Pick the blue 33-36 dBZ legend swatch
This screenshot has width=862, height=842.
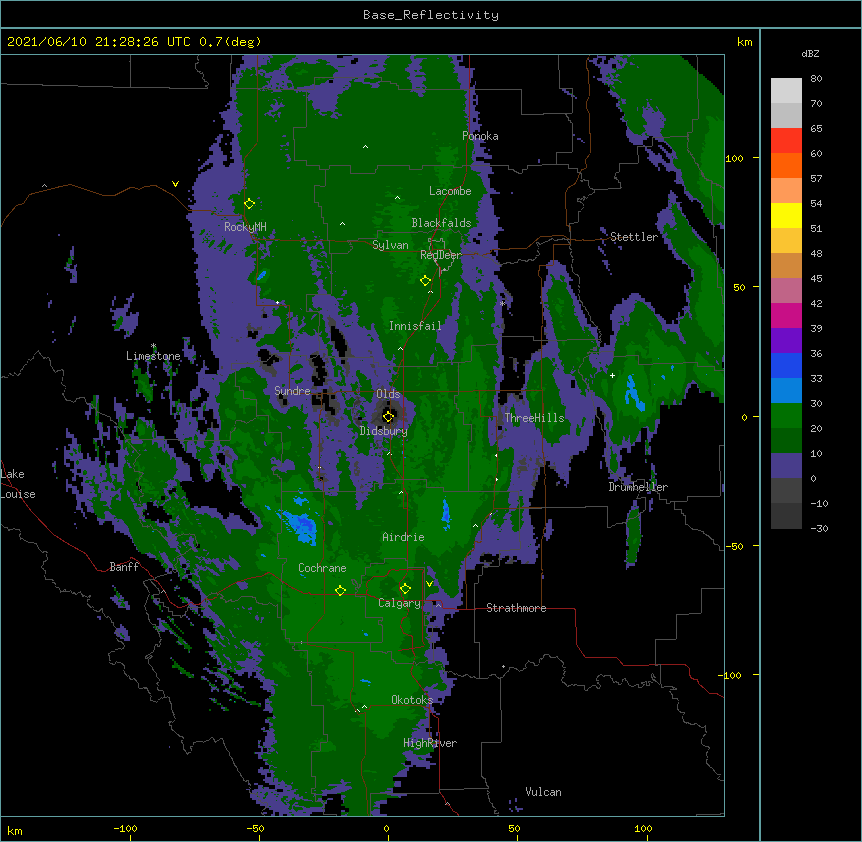[x=786, y=365]
